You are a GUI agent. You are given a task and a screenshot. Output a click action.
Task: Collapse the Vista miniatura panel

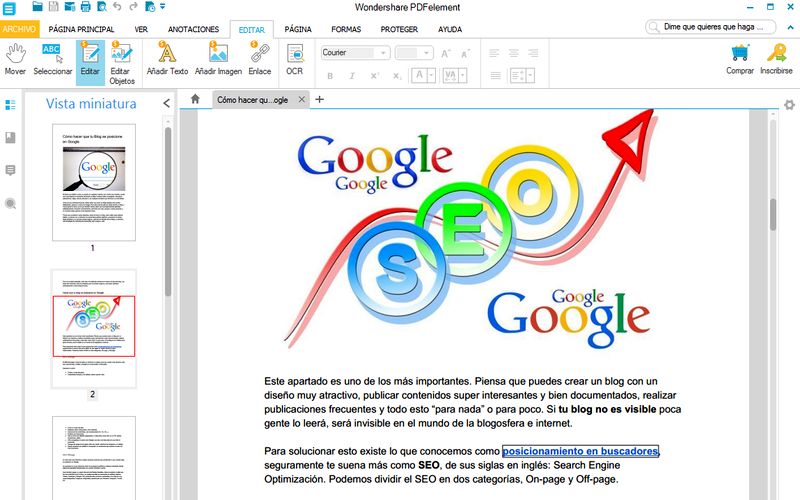[x=166, y=103]
